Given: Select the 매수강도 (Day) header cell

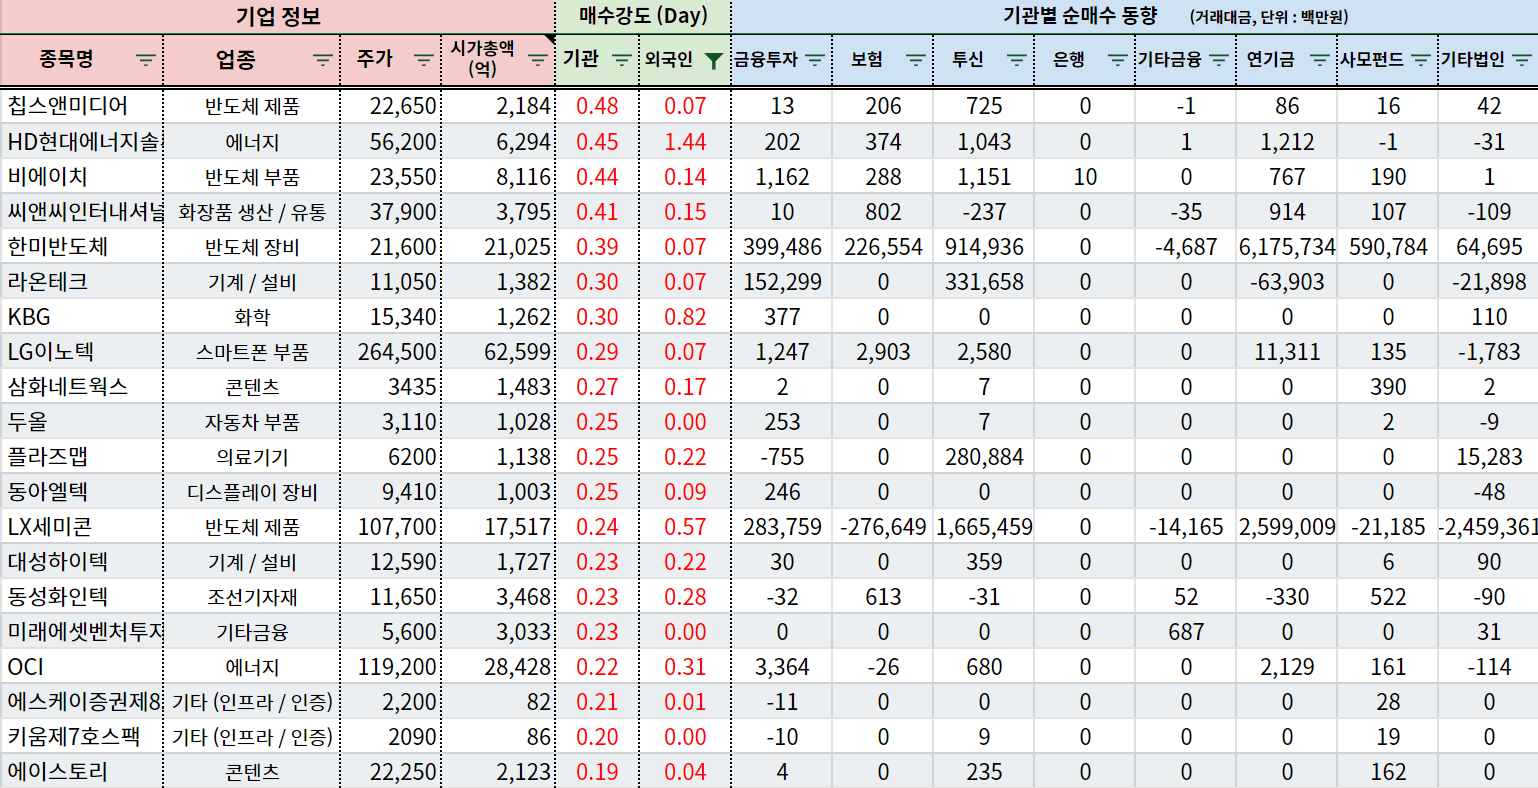Looking at the screenshot, I should 643,16.
